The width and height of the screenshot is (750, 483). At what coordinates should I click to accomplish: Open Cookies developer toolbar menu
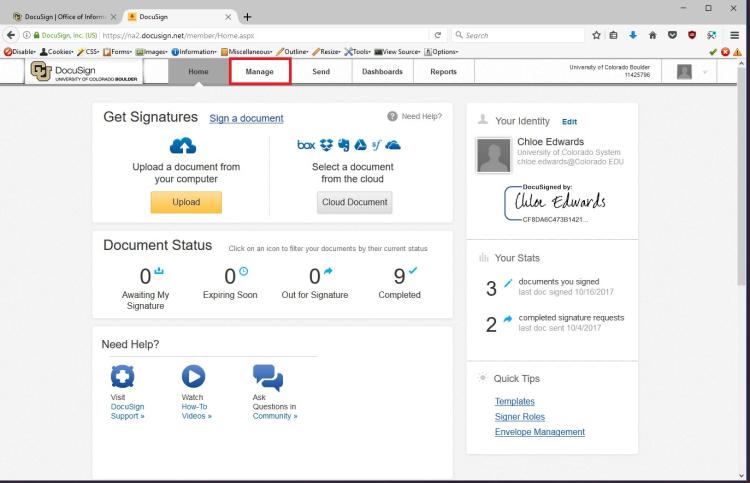click(56, 52)
